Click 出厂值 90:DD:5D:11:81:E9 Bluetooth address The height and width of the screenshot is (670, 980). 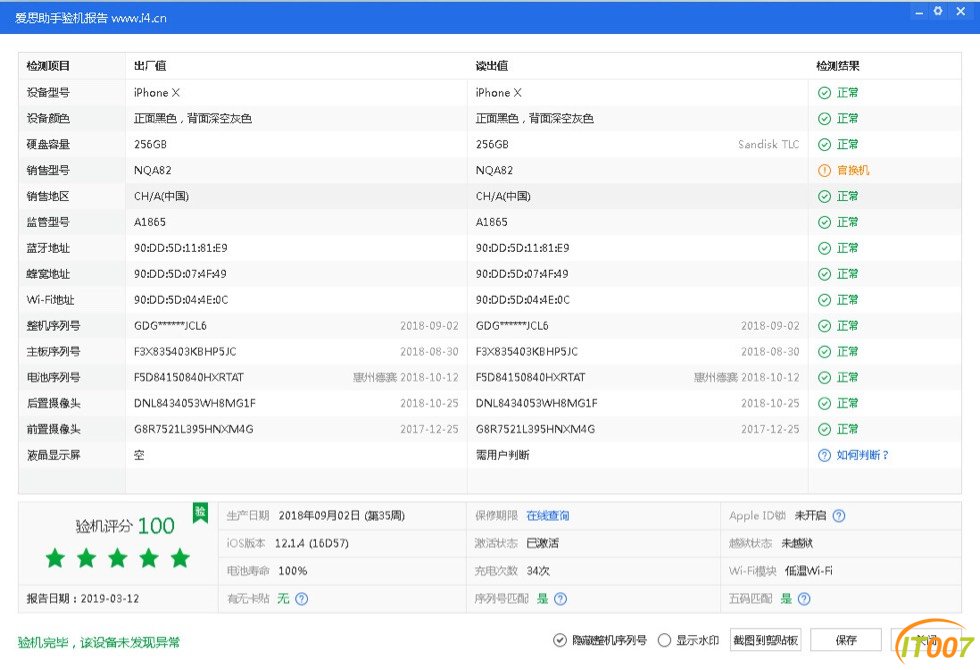[181, 249]
